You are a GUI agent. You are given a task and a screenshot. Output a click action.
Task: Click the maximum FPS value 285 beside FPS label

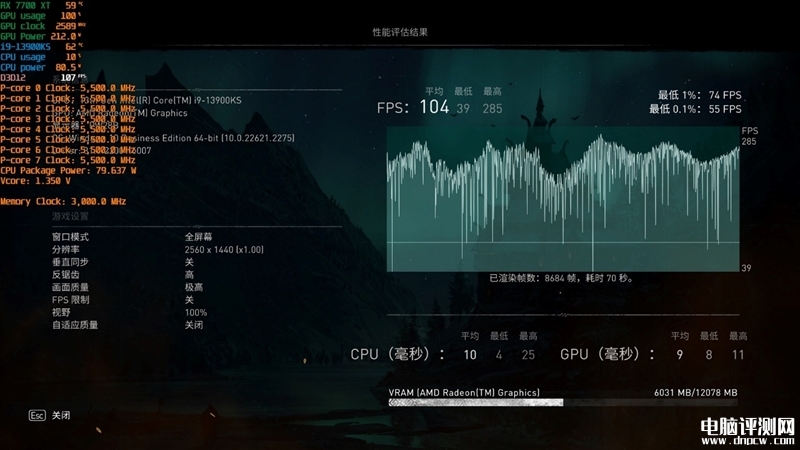(492, 109)
